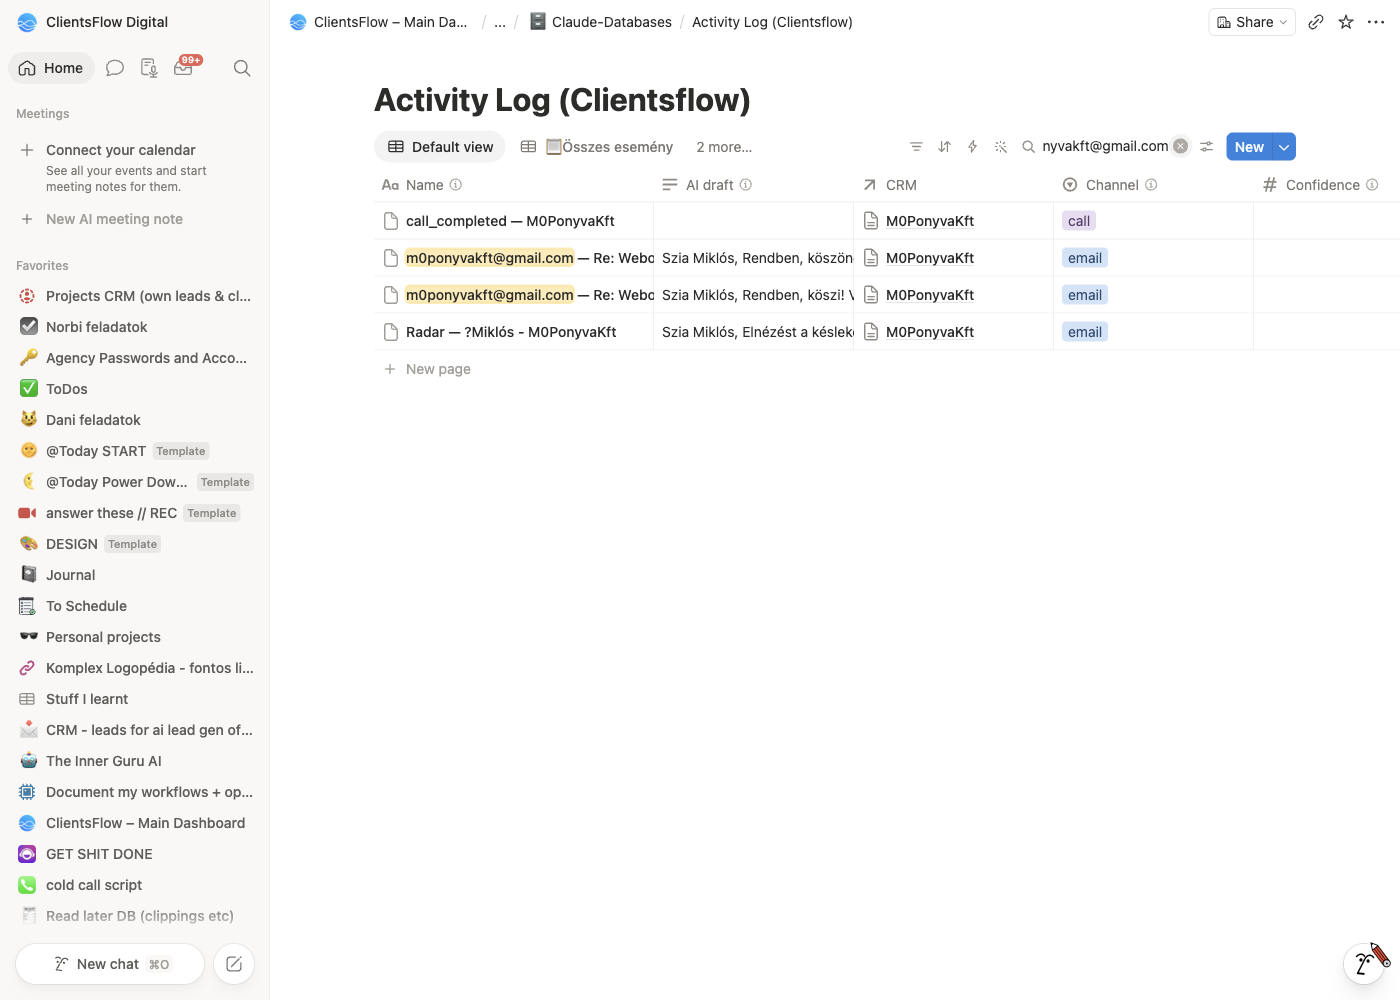Open the To Schedule page
This screenshot has height=1000, width=1400.
point(136,606)
